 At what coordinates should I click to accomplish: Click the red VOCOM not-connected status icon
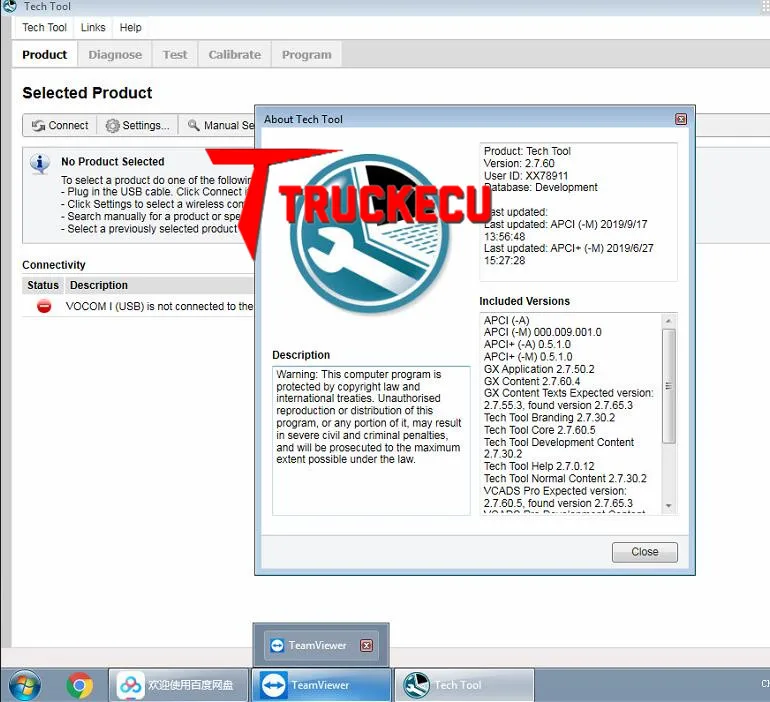click(44, 306)
